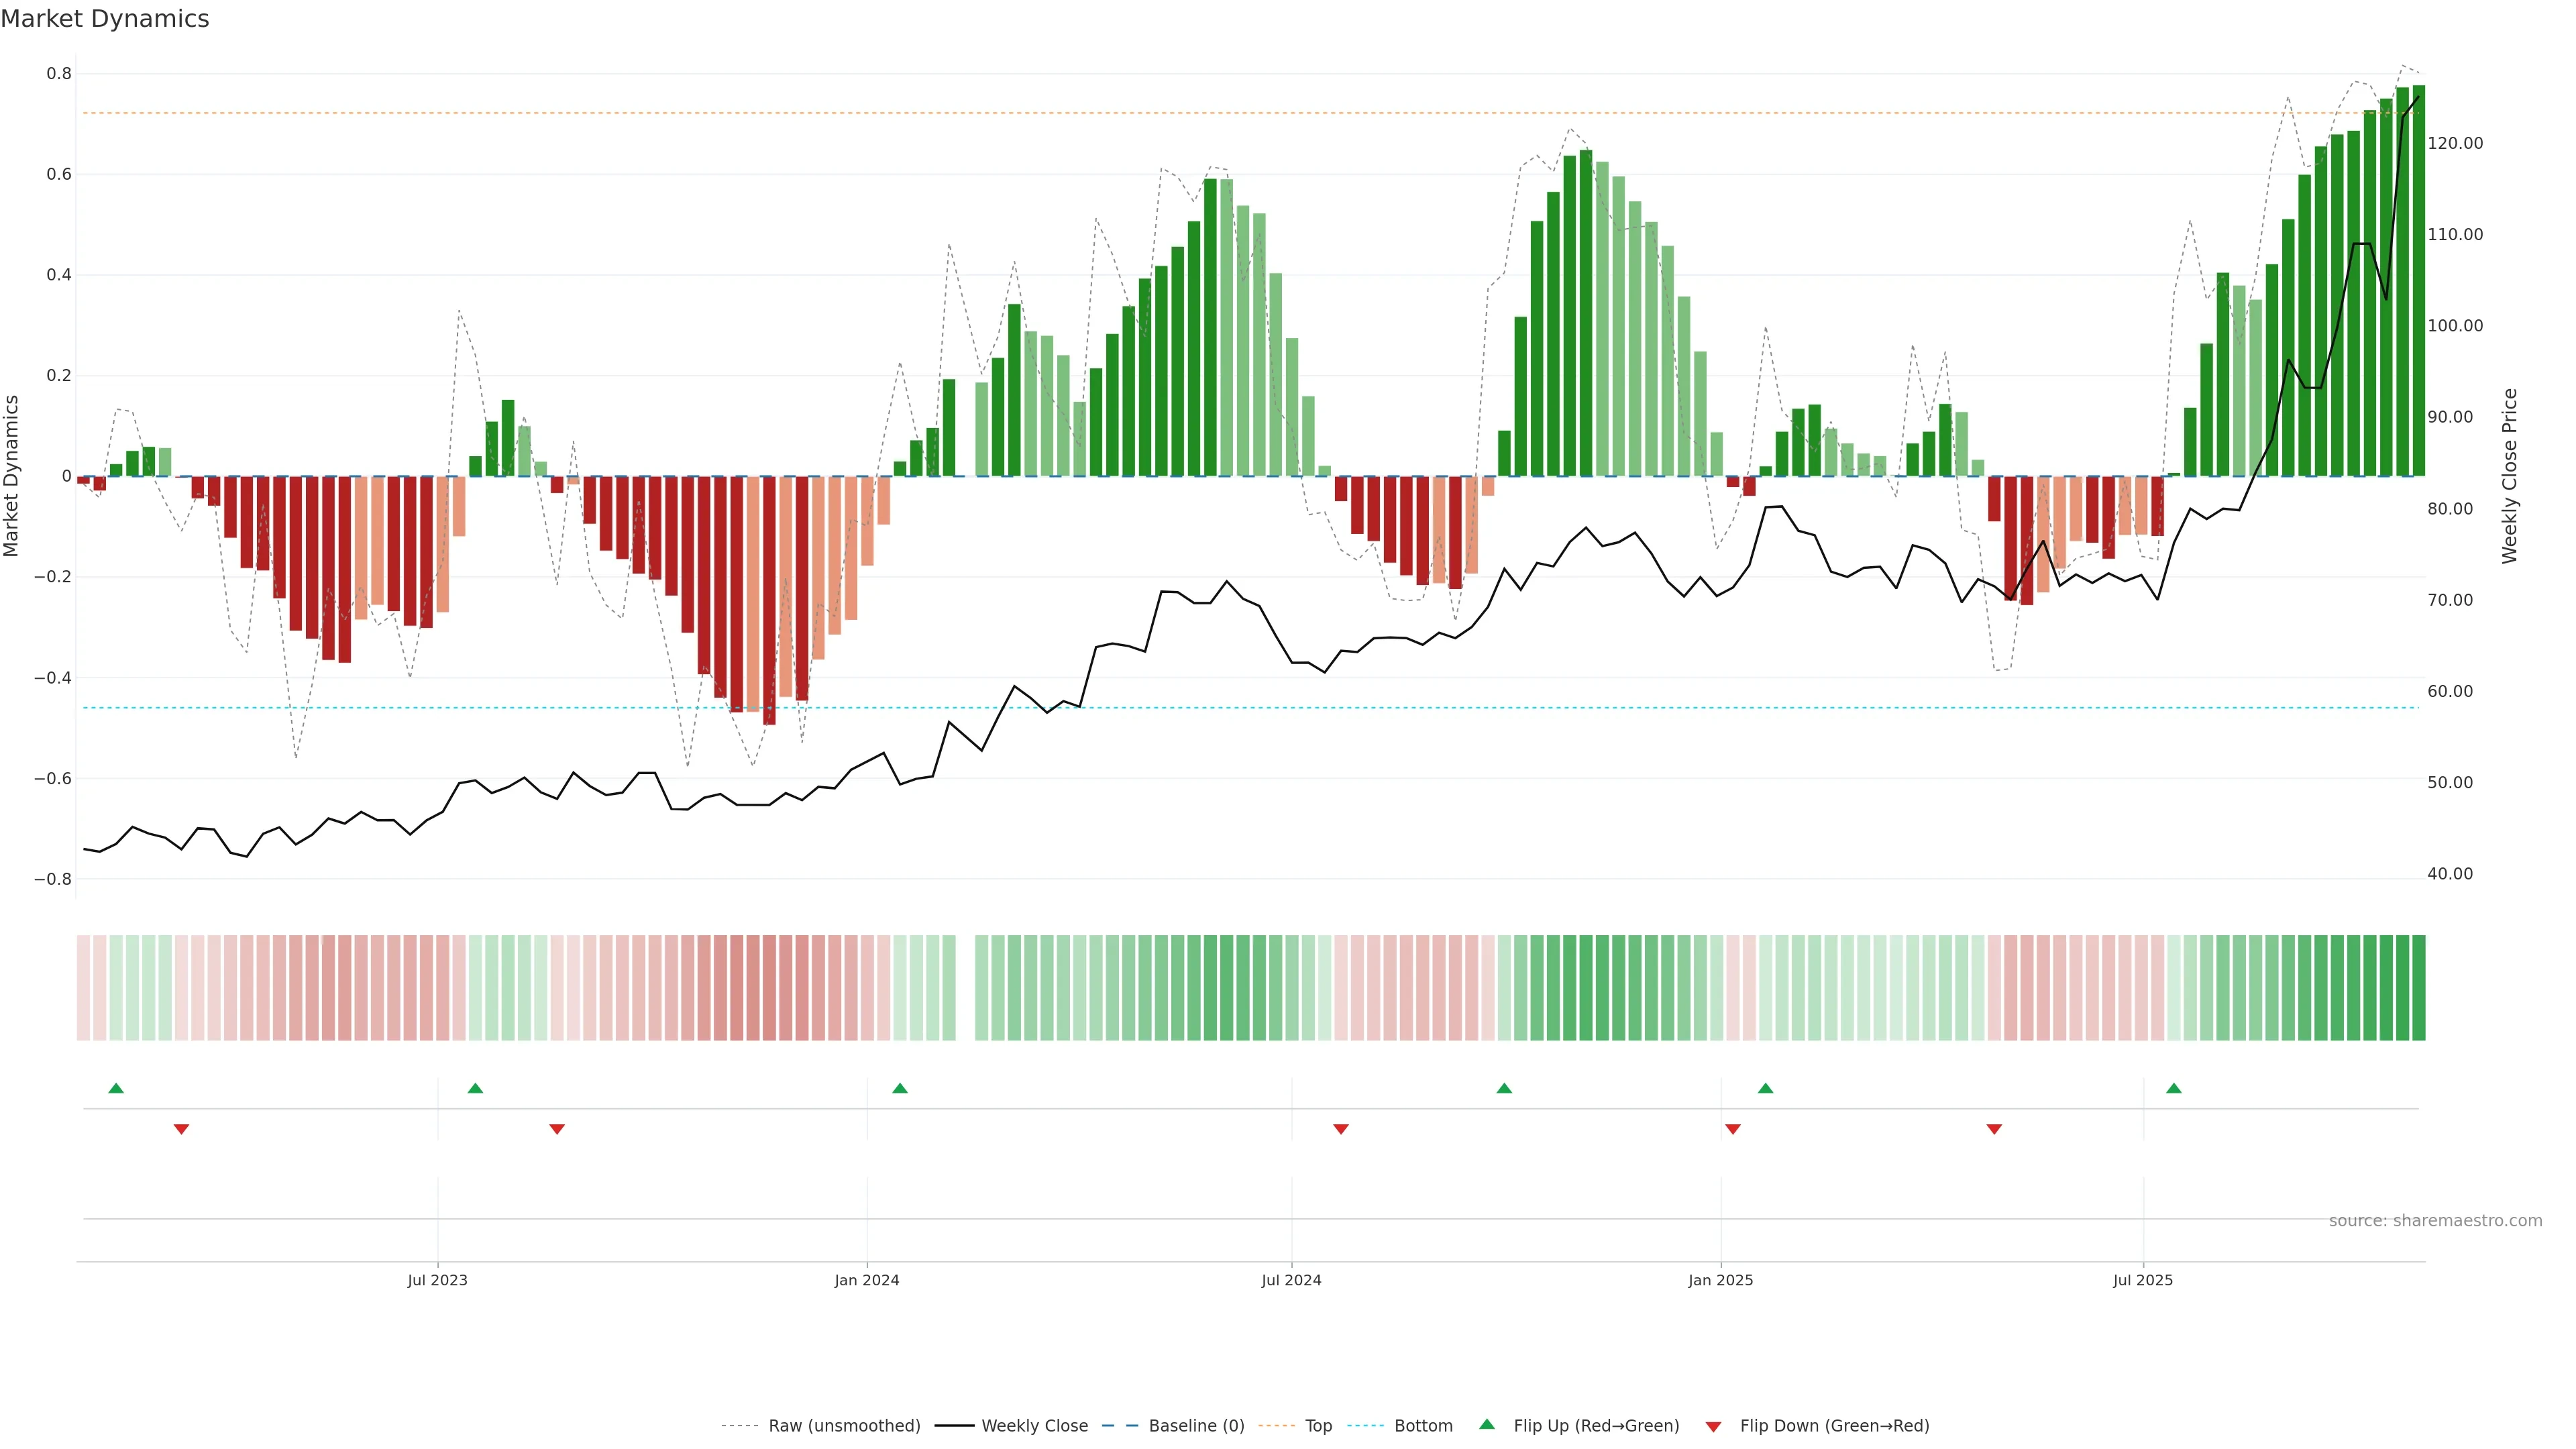Click the last red flip-down marker before Jul 2025
The height and width of the screenshot is (1449, 2576).
(1994, 1129)
